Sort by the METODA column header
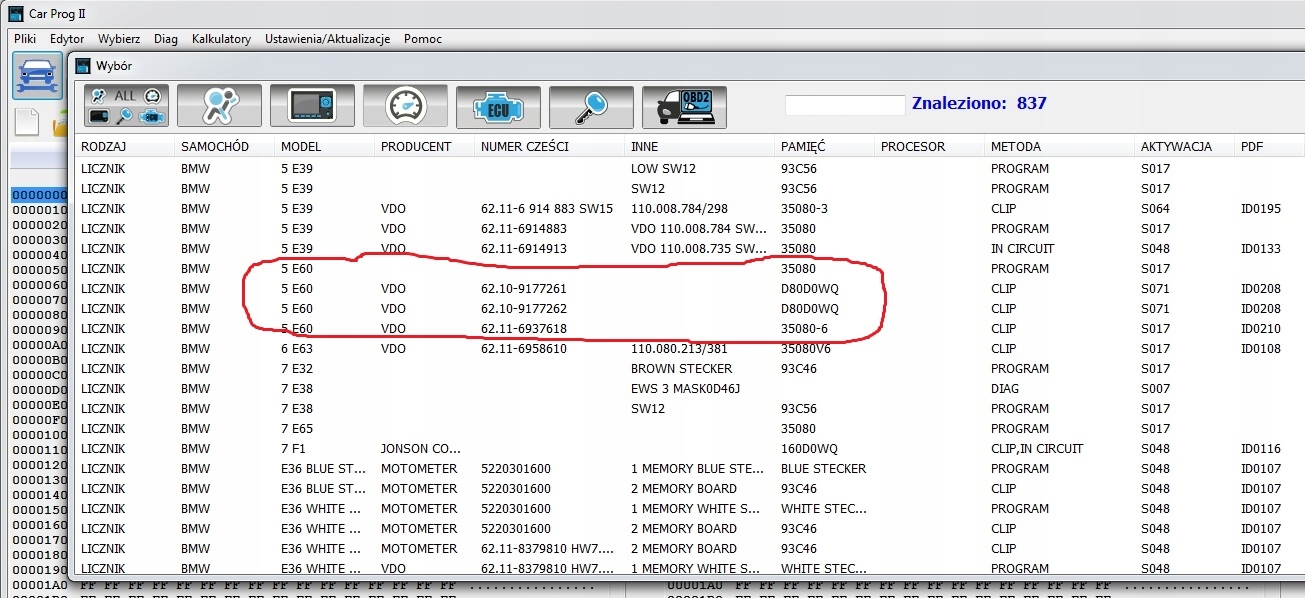 1060,146
